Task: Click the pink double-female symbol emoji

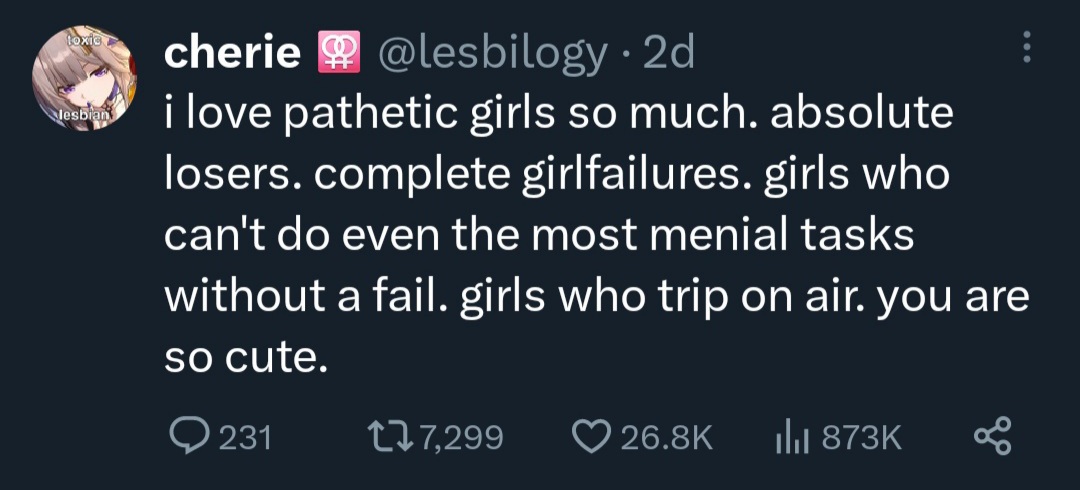Action: tap(339, 52)
